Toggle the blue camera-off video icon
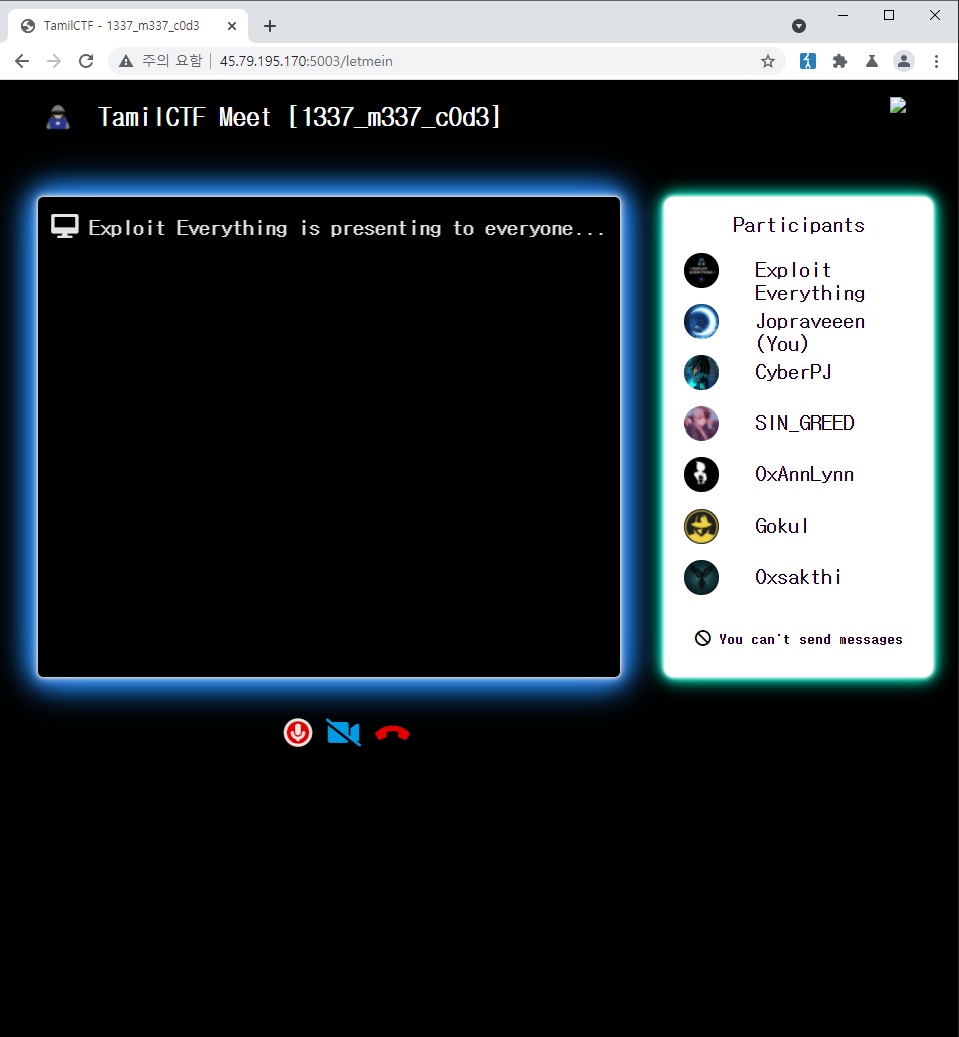 pyautogui.click(x=343, y=733)
